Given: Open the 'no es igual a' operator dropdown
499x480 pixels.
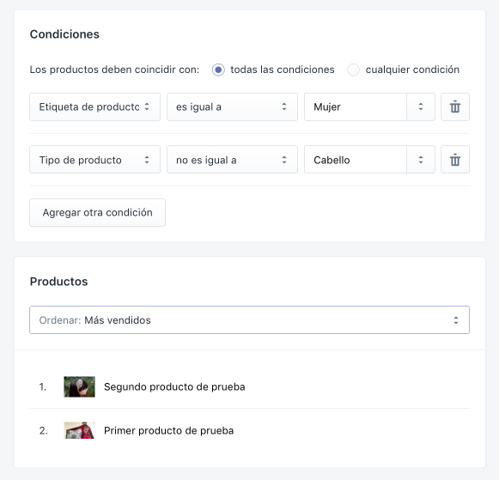Looking at the screenshot, I should (232, 160).
